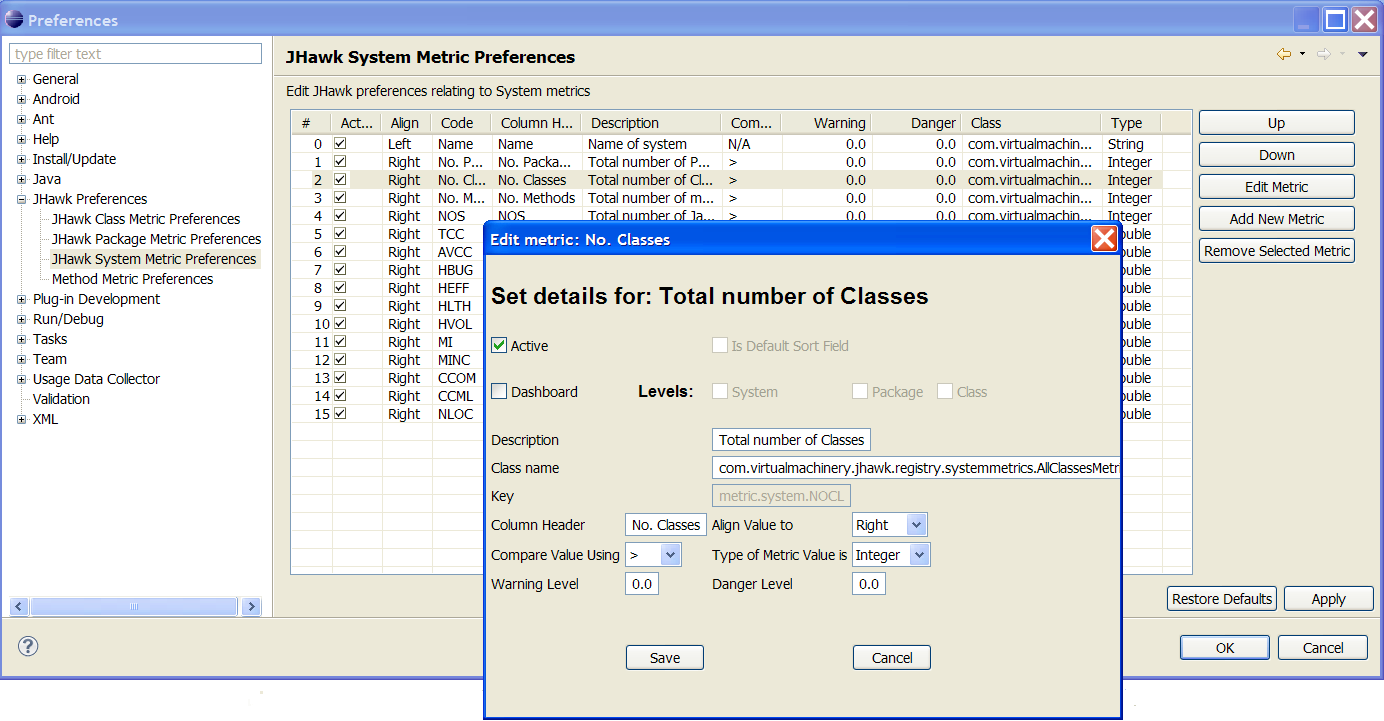Sort by the Code column header

pos(460,123)
